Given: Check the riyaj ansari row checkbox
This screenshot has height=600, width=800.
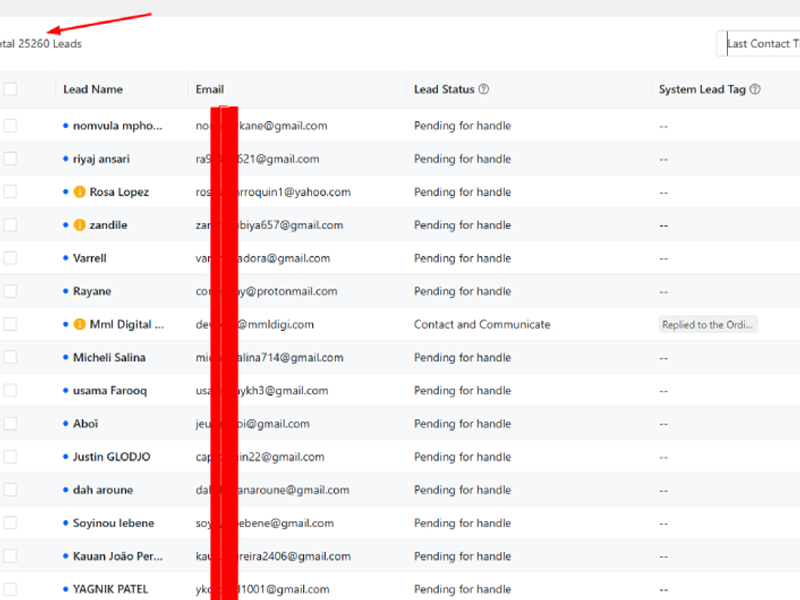Looking at the screenshot, I should point(10,159).
